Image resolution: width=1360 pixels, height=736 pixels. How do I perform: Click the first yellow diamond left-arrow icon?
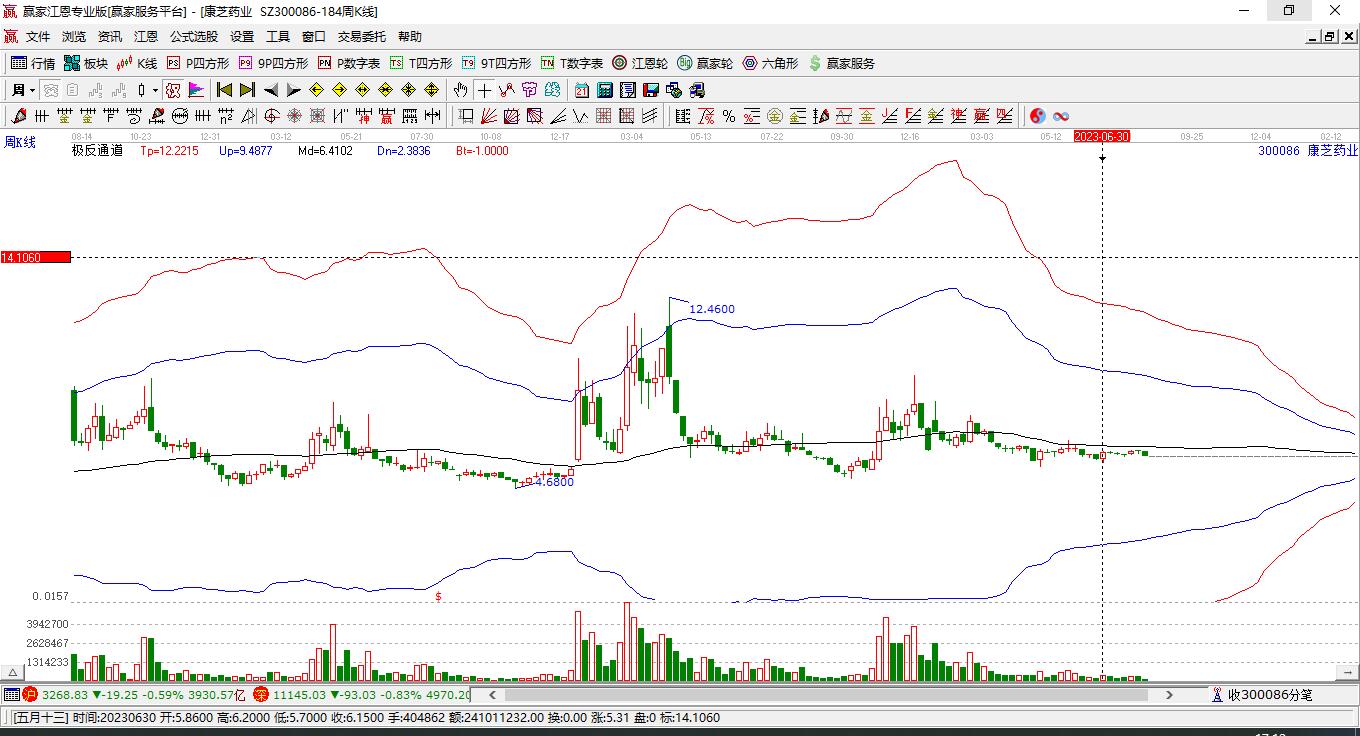316,90
